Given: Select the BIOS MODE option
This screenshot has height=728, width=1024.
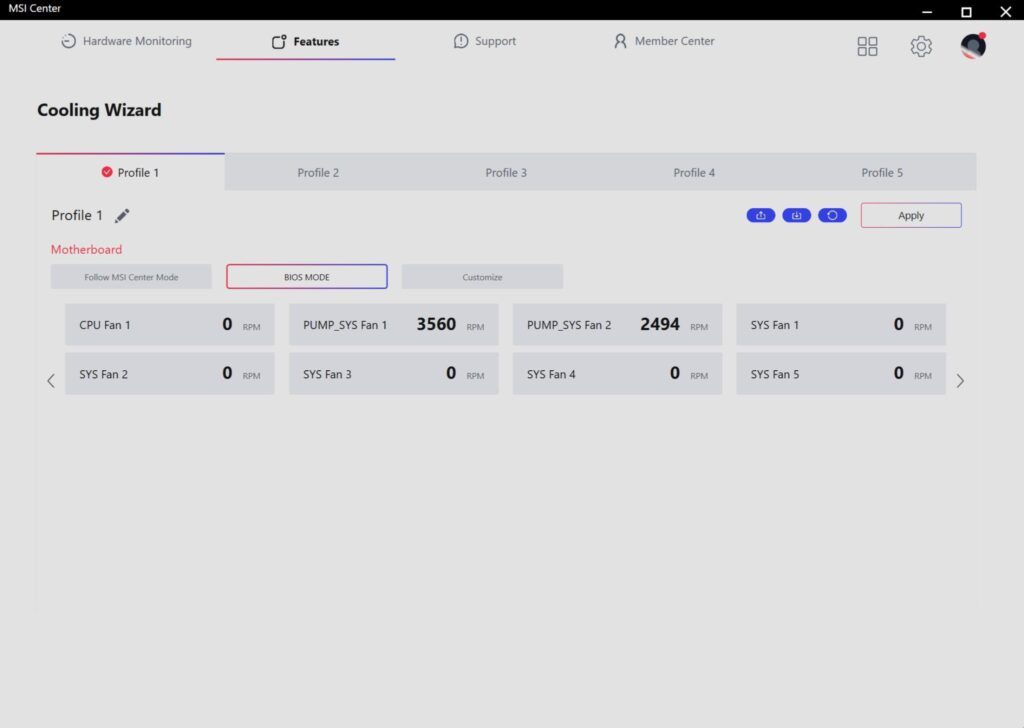Looking at the screenshot, I should pos(307,277).
